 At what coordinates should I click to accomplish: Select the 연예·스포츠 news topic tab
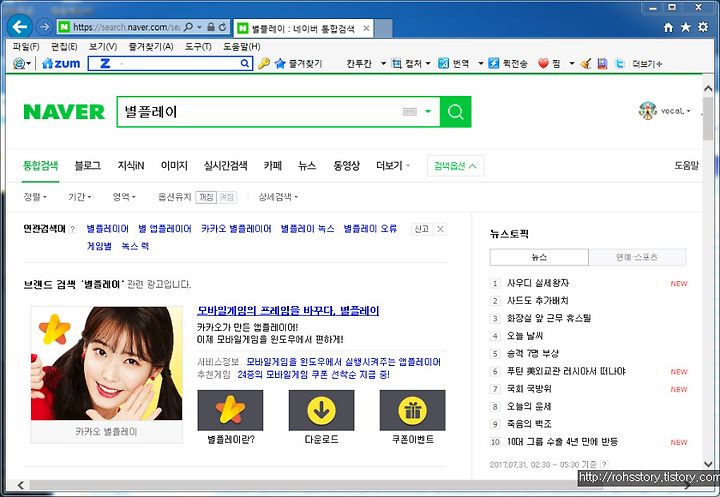coord(637,257)
